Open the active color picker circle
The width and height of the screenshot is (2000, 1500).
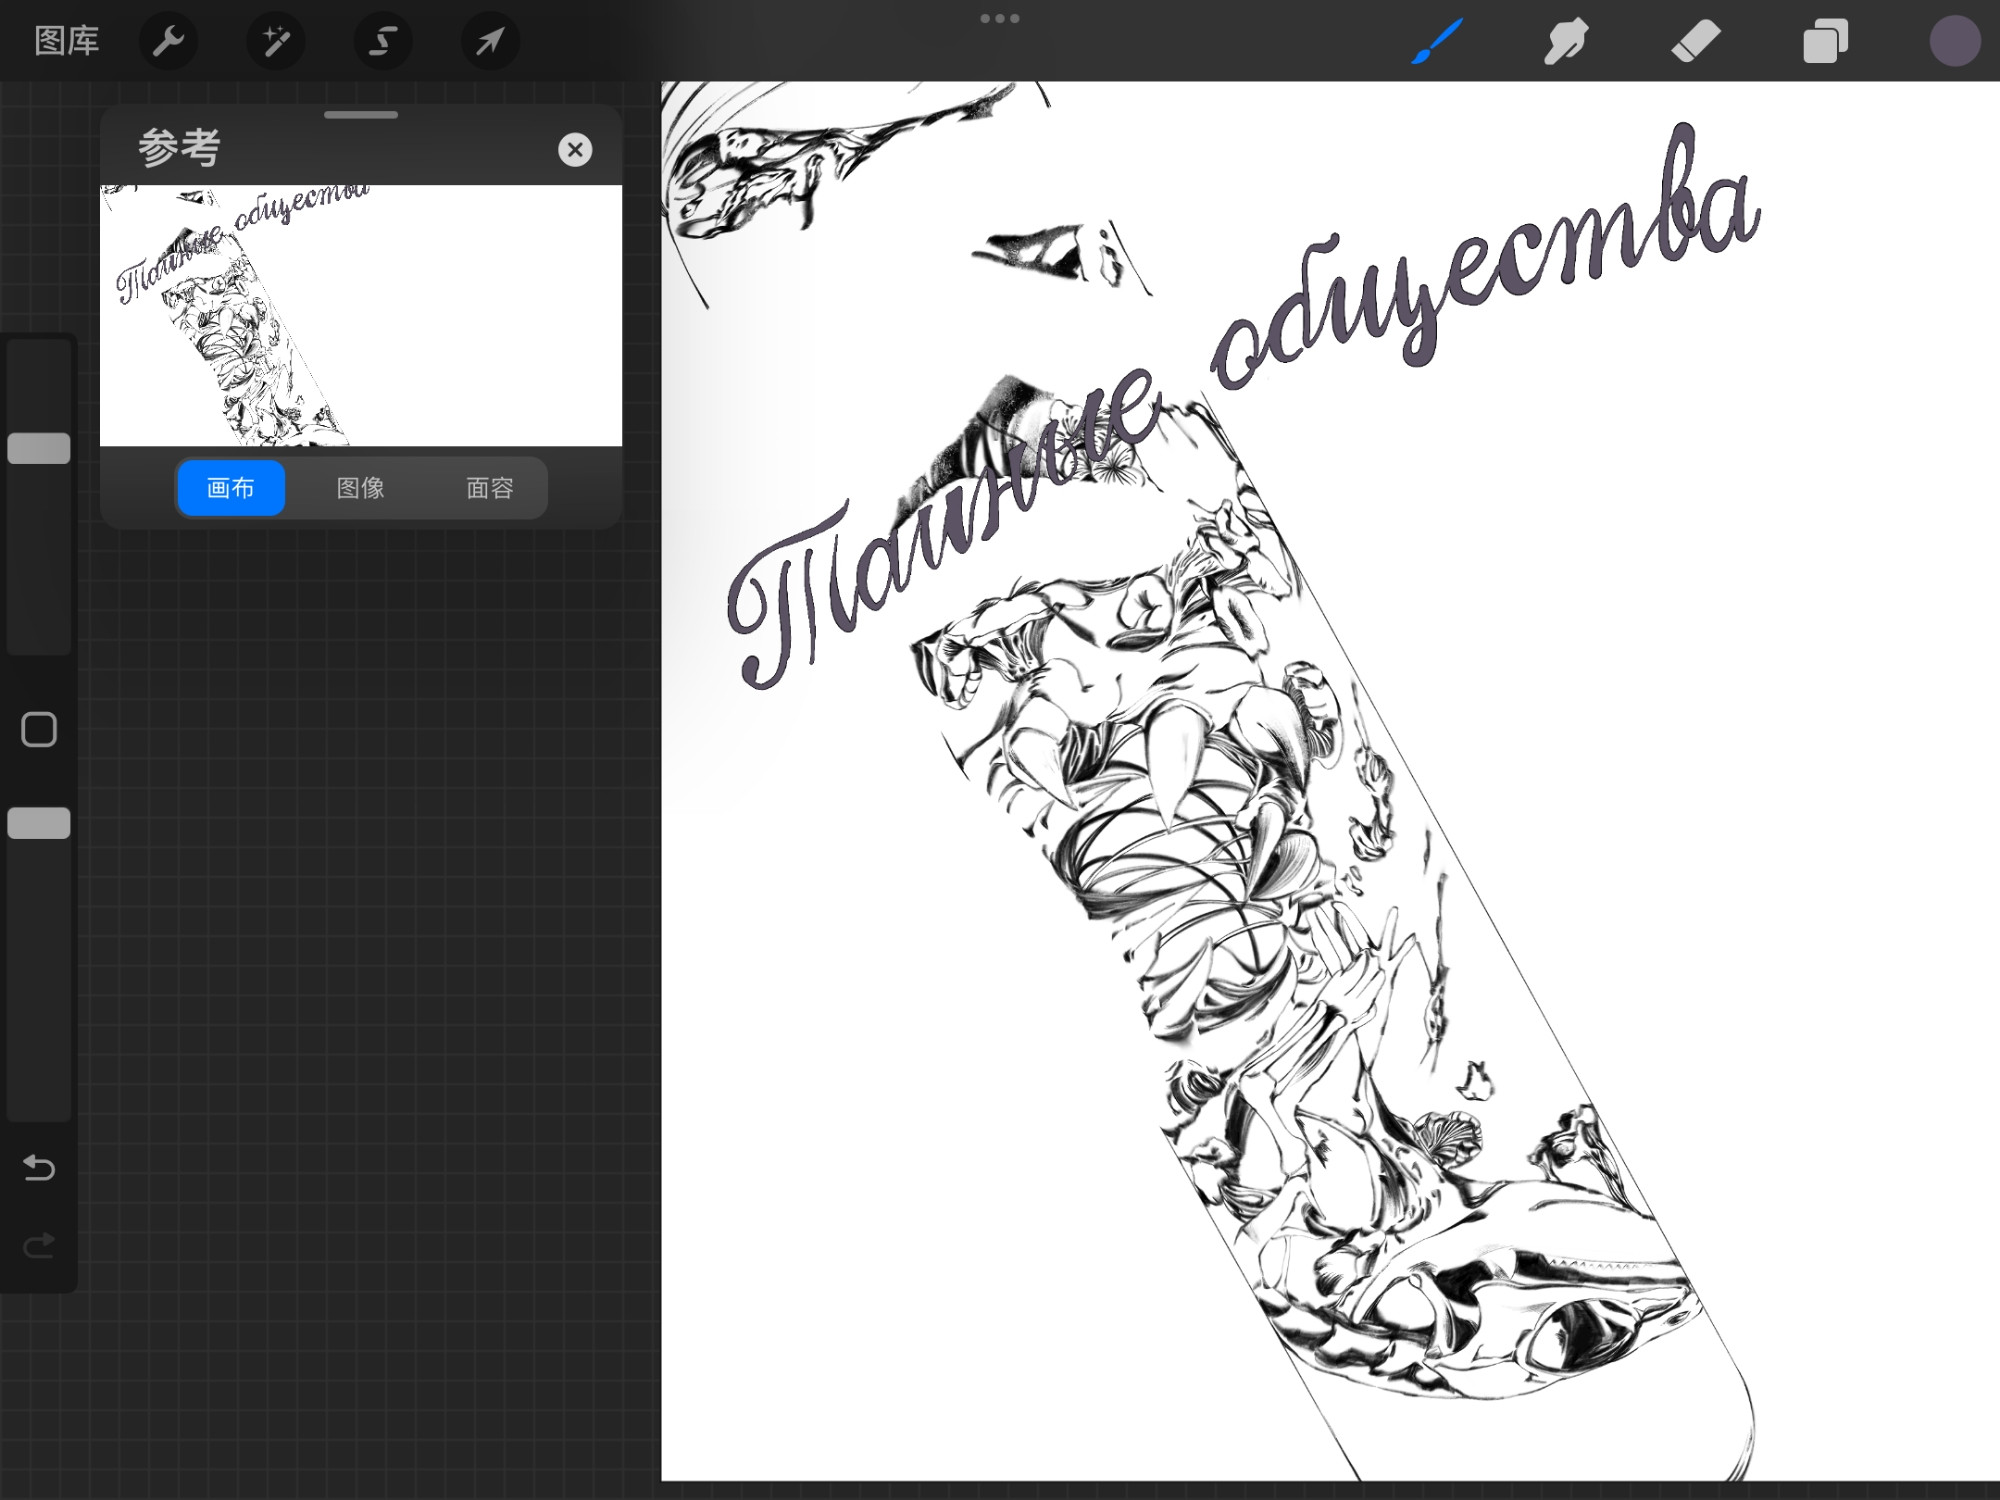[x=1954, y=42]
